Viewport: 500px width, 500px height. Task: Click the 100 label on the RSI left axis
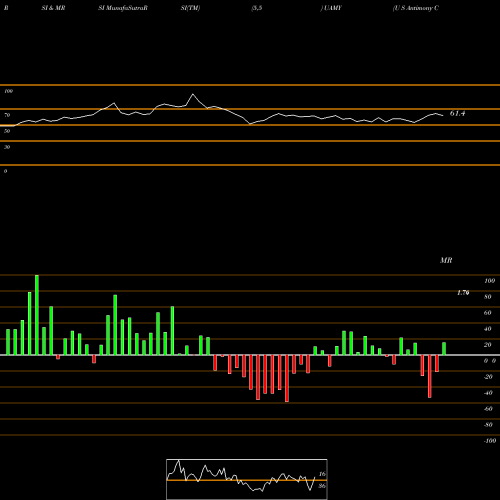pos(8,91)
